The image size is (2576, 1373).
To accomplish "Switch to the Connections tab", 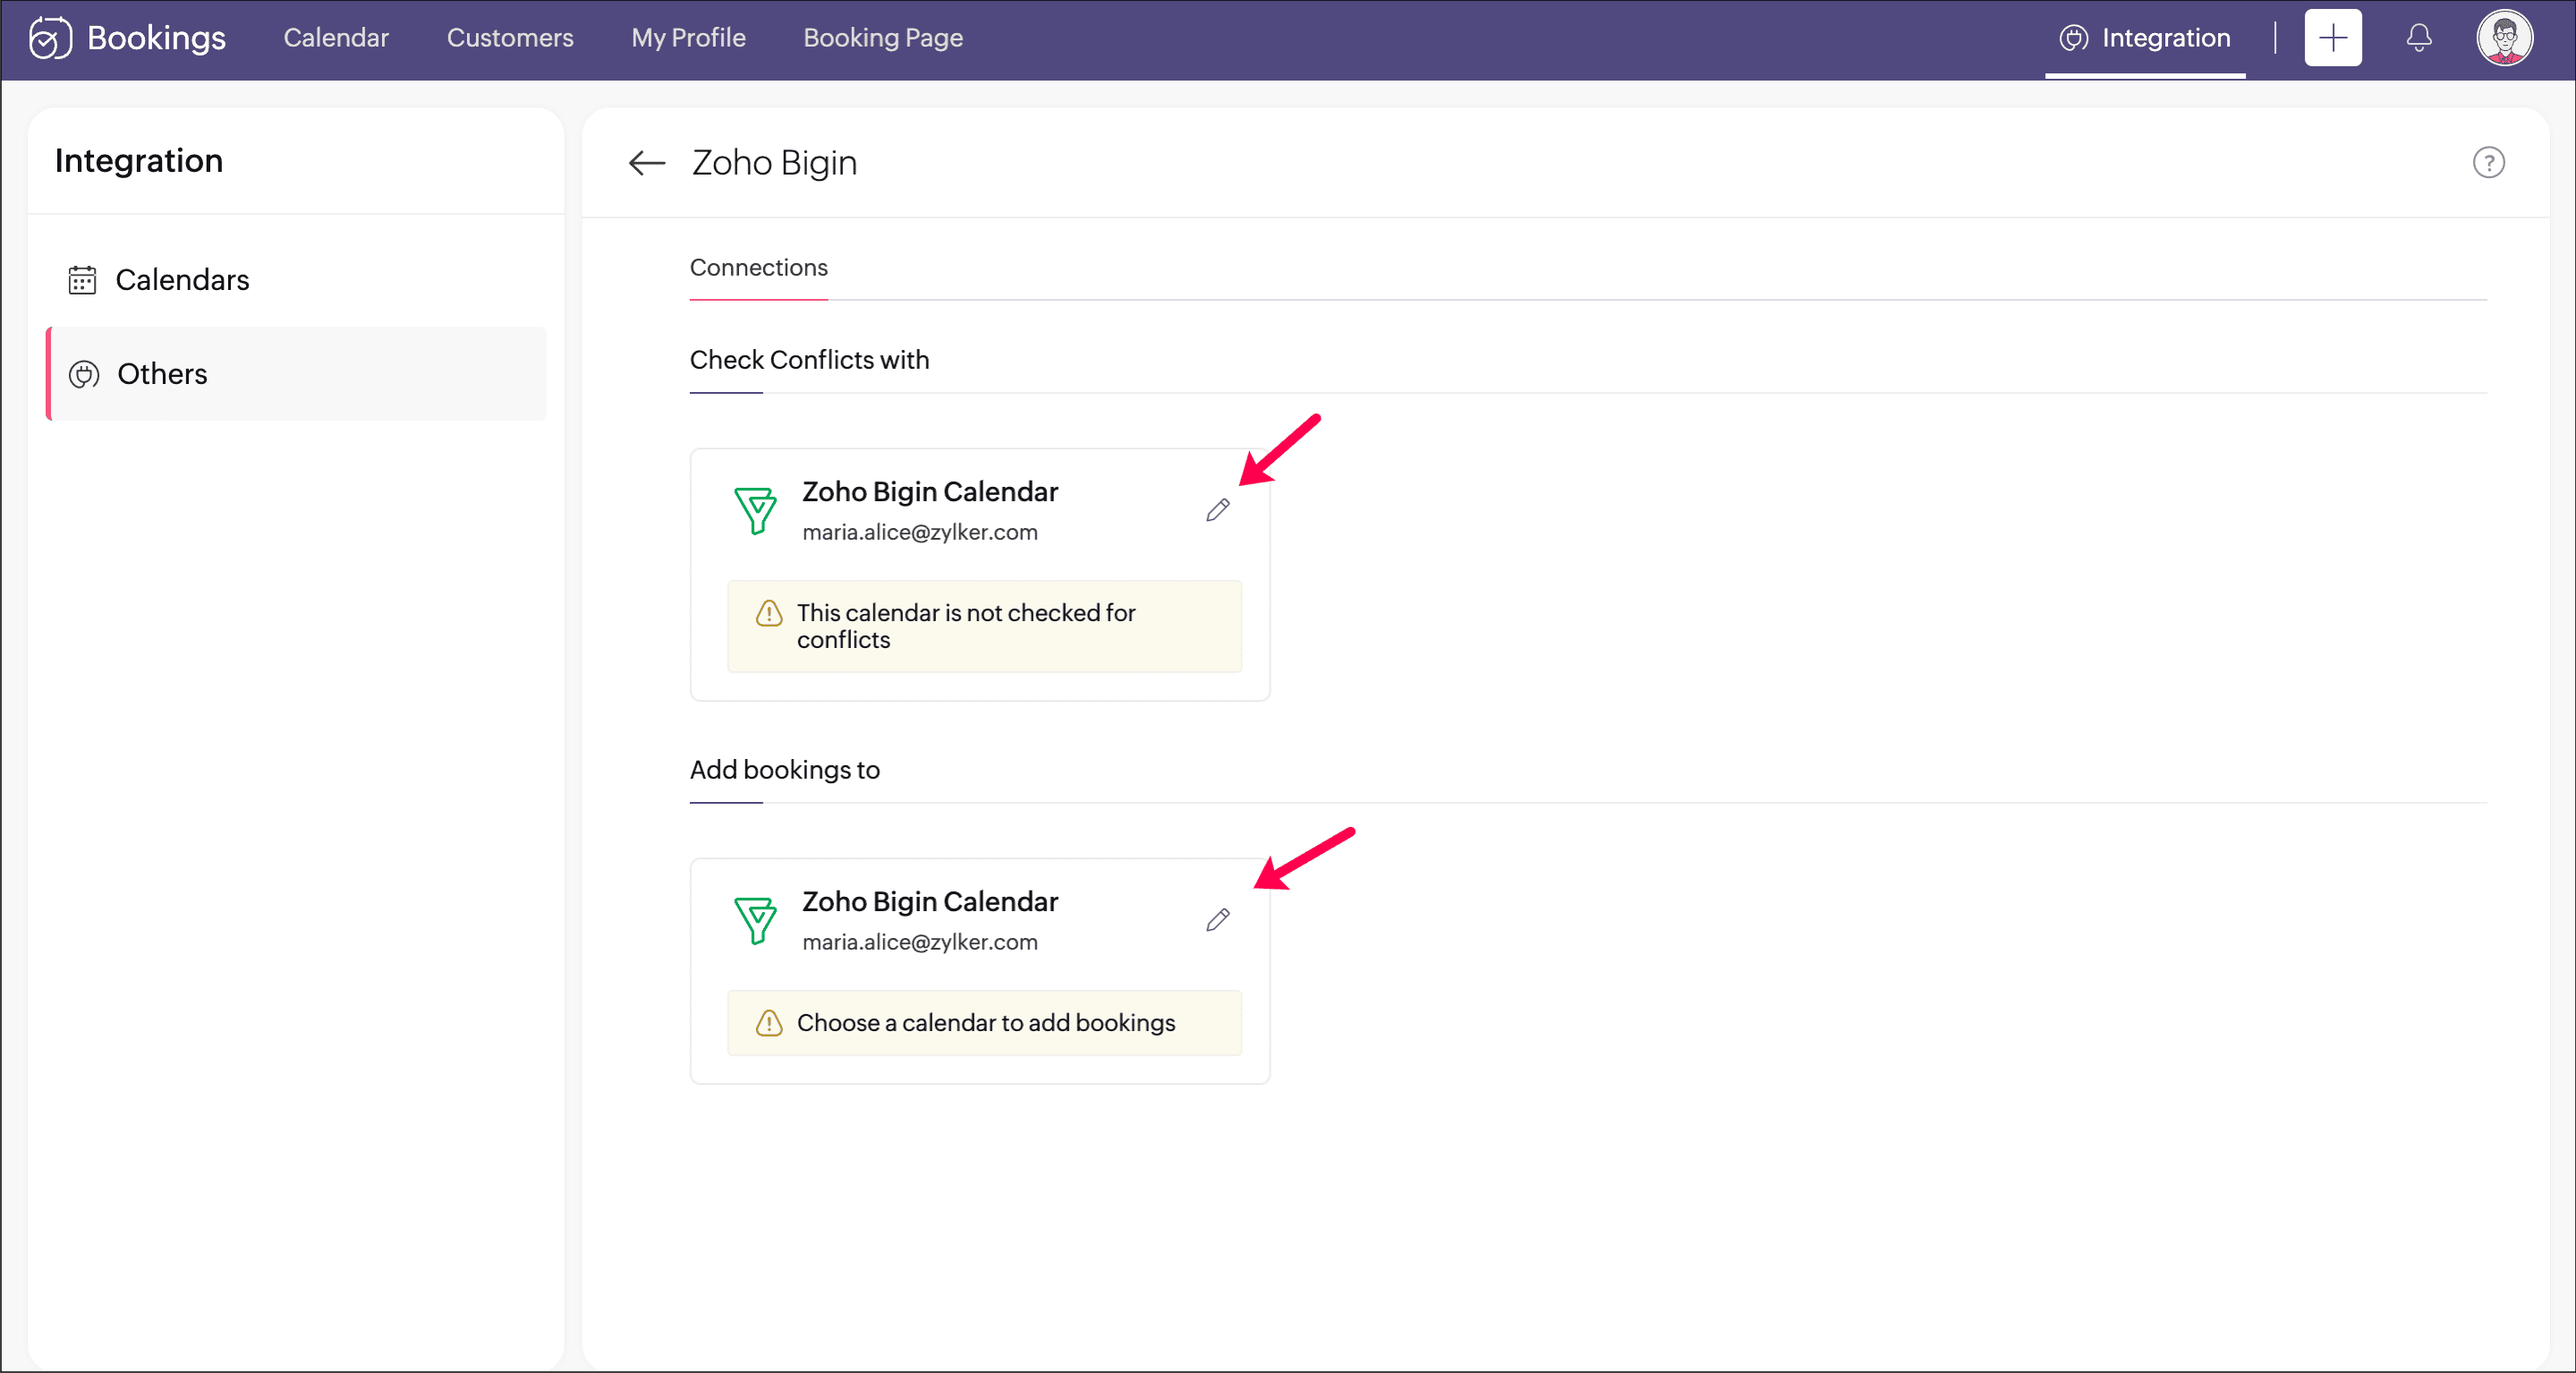I will [x=758, y=268].
